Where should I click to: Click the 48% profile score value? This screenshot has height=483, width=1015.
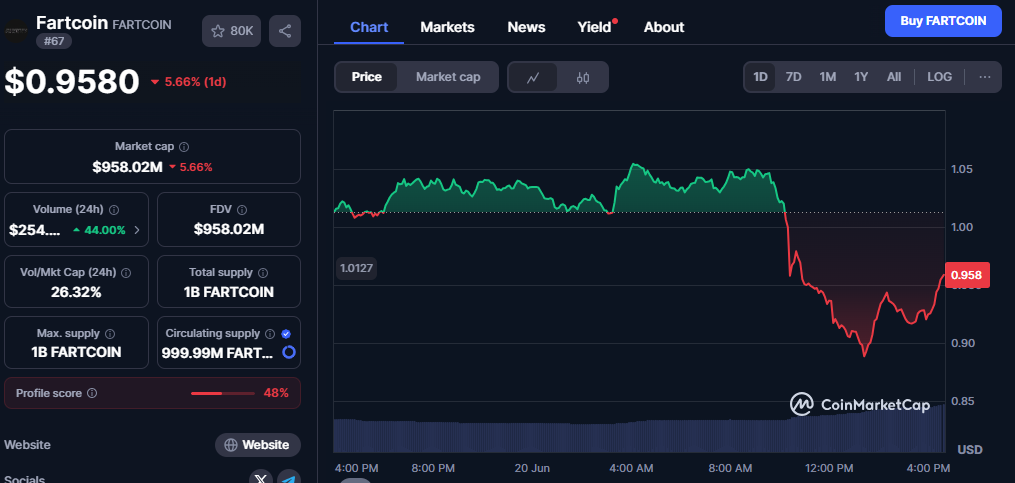pyautogui.click(x=276, y=393)
